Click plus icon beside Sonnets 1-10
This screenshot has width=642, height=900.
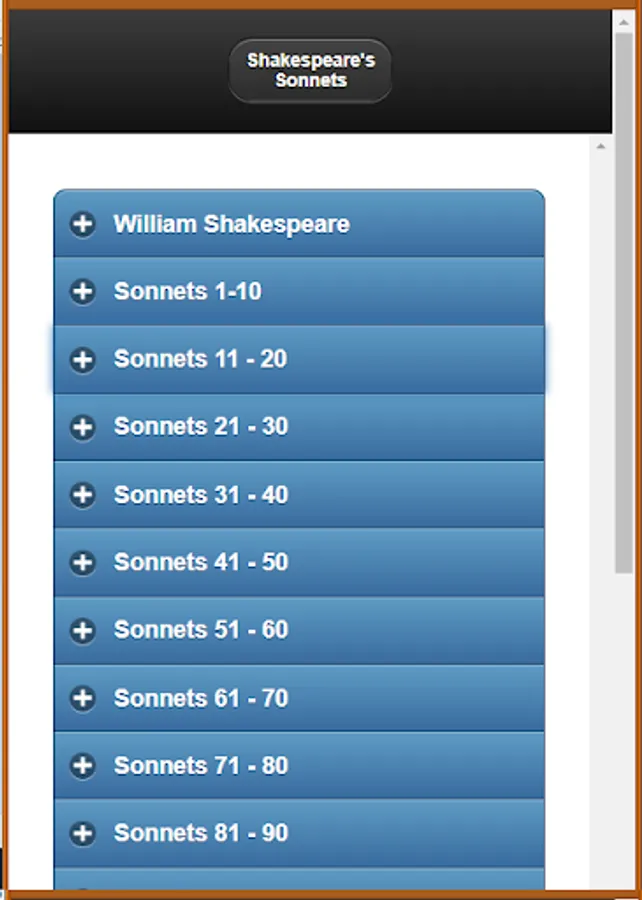coord(83,292)
